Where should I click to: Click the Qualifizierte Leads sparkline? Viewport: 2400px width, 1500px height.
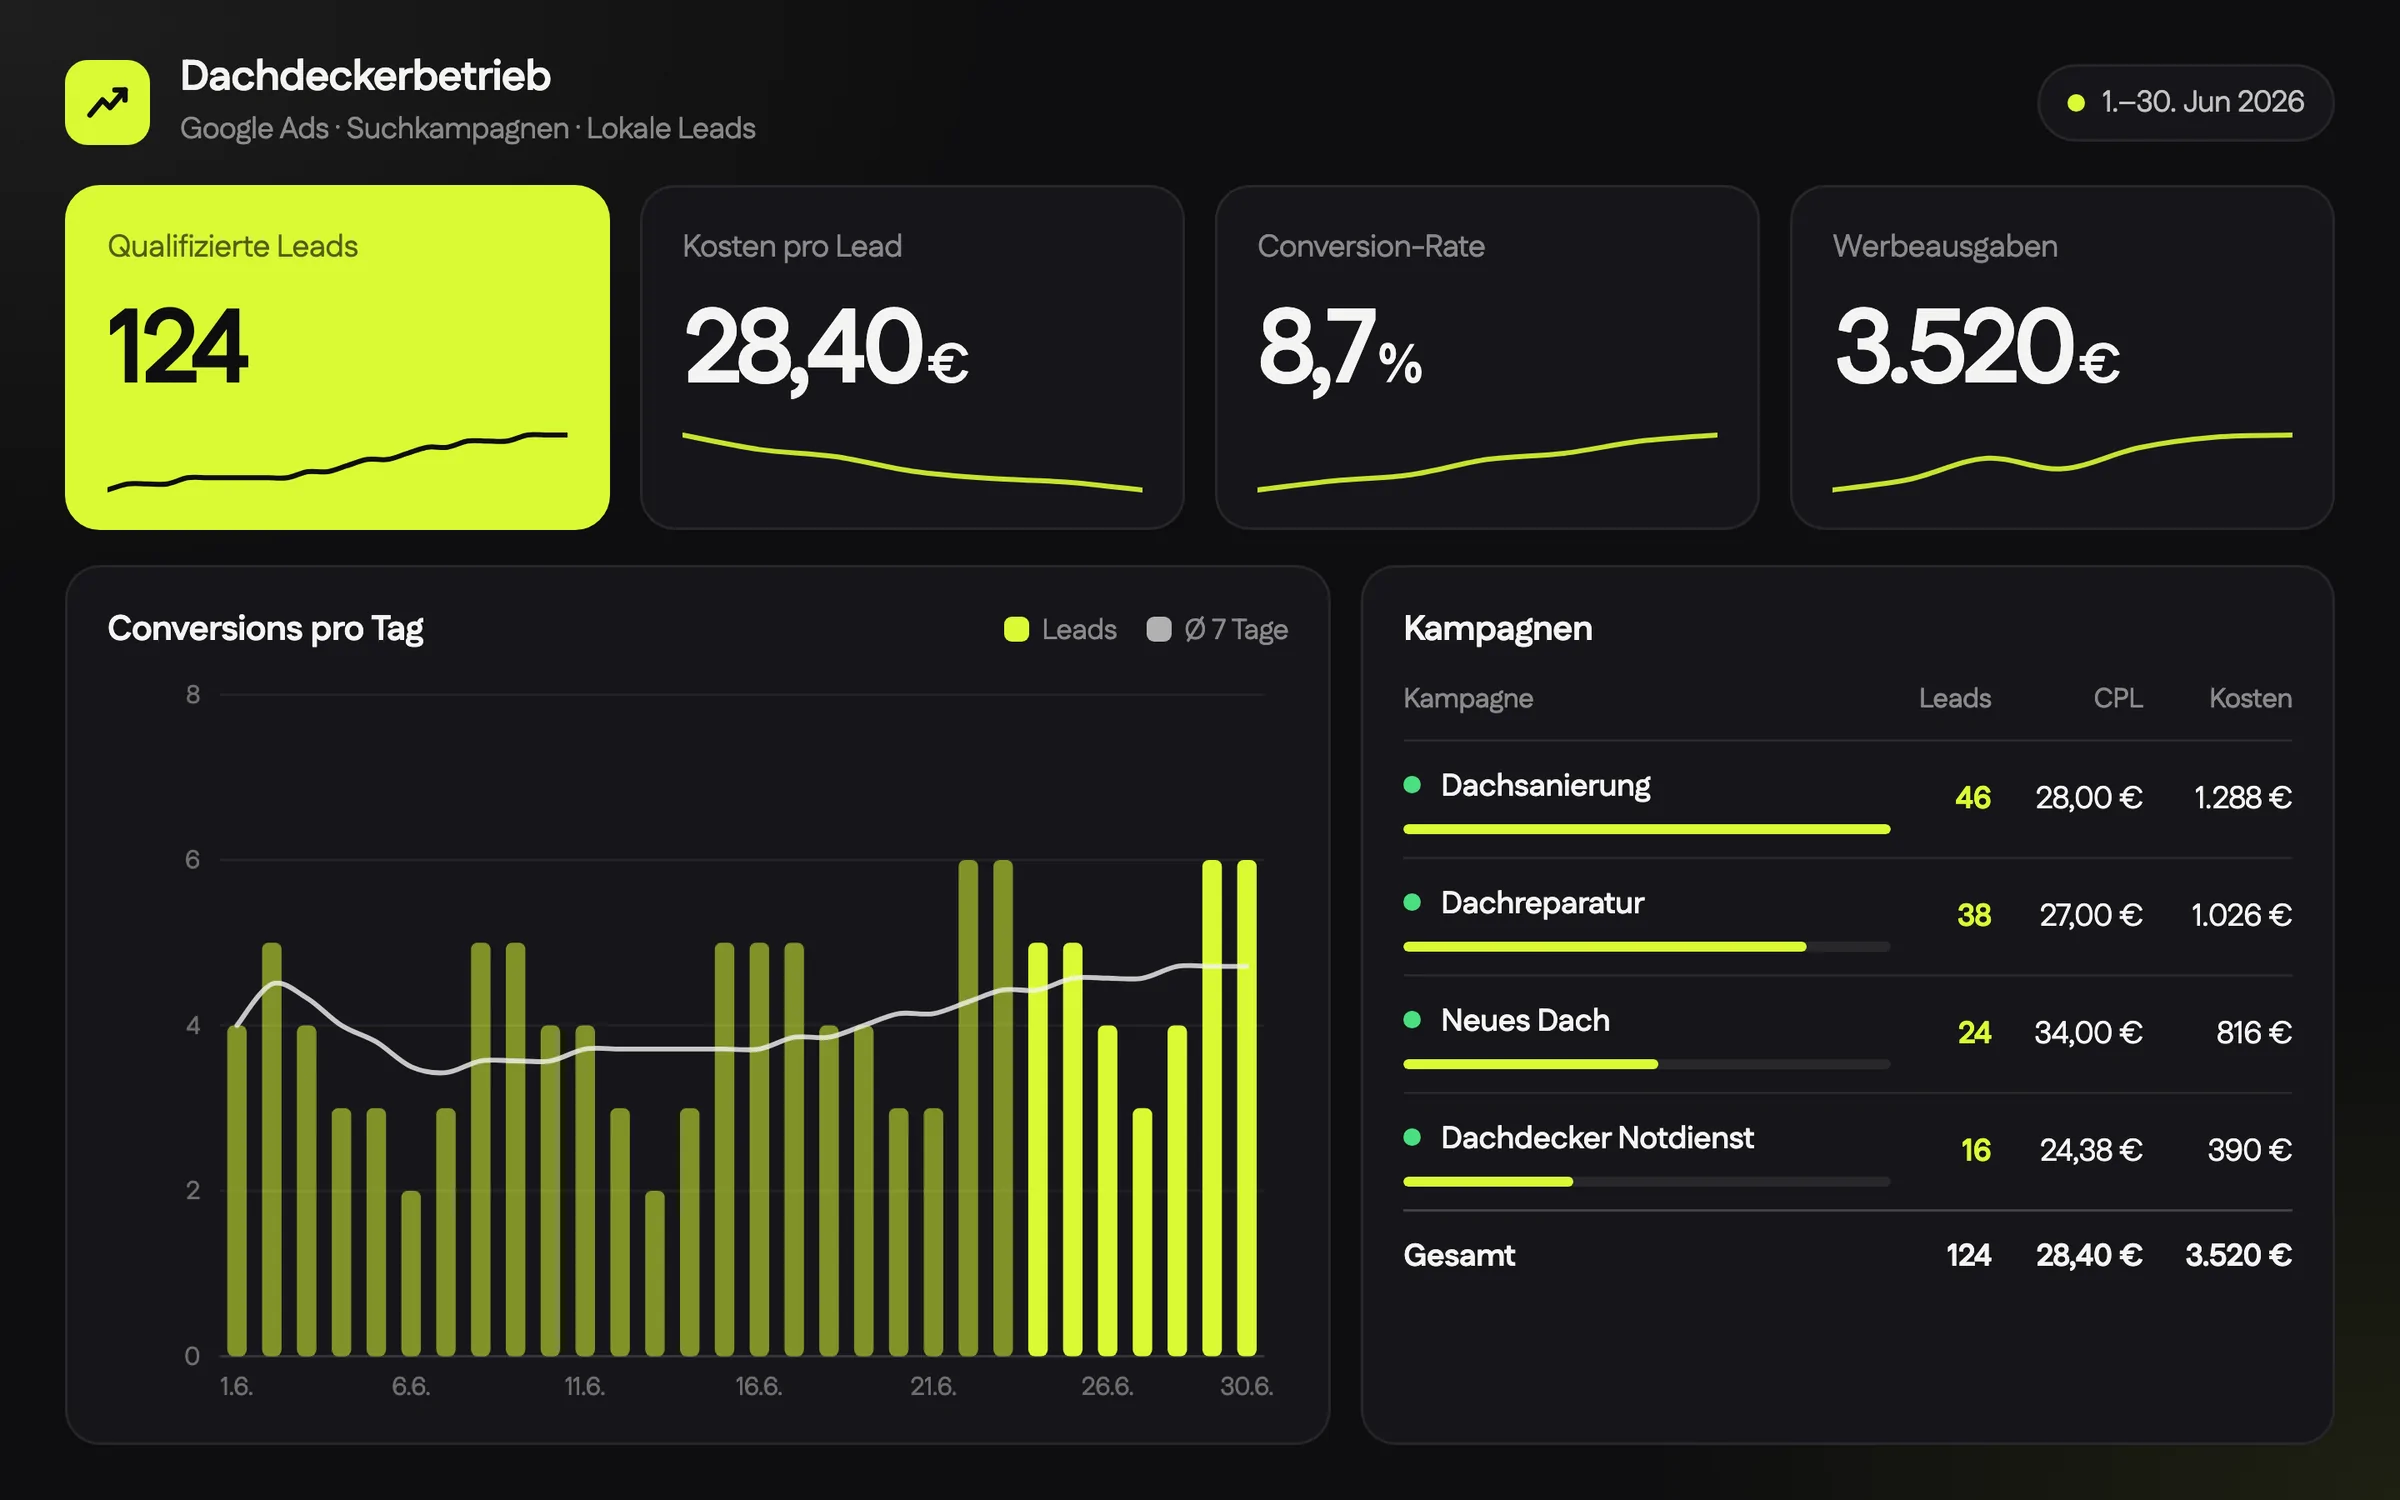(337, 462)
